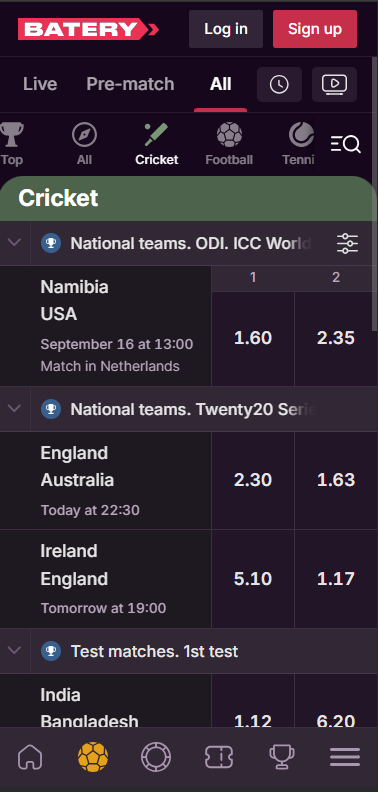Switch to the Live tab
This screenshot has width=378, height=792.
click(x=40, y=84)
